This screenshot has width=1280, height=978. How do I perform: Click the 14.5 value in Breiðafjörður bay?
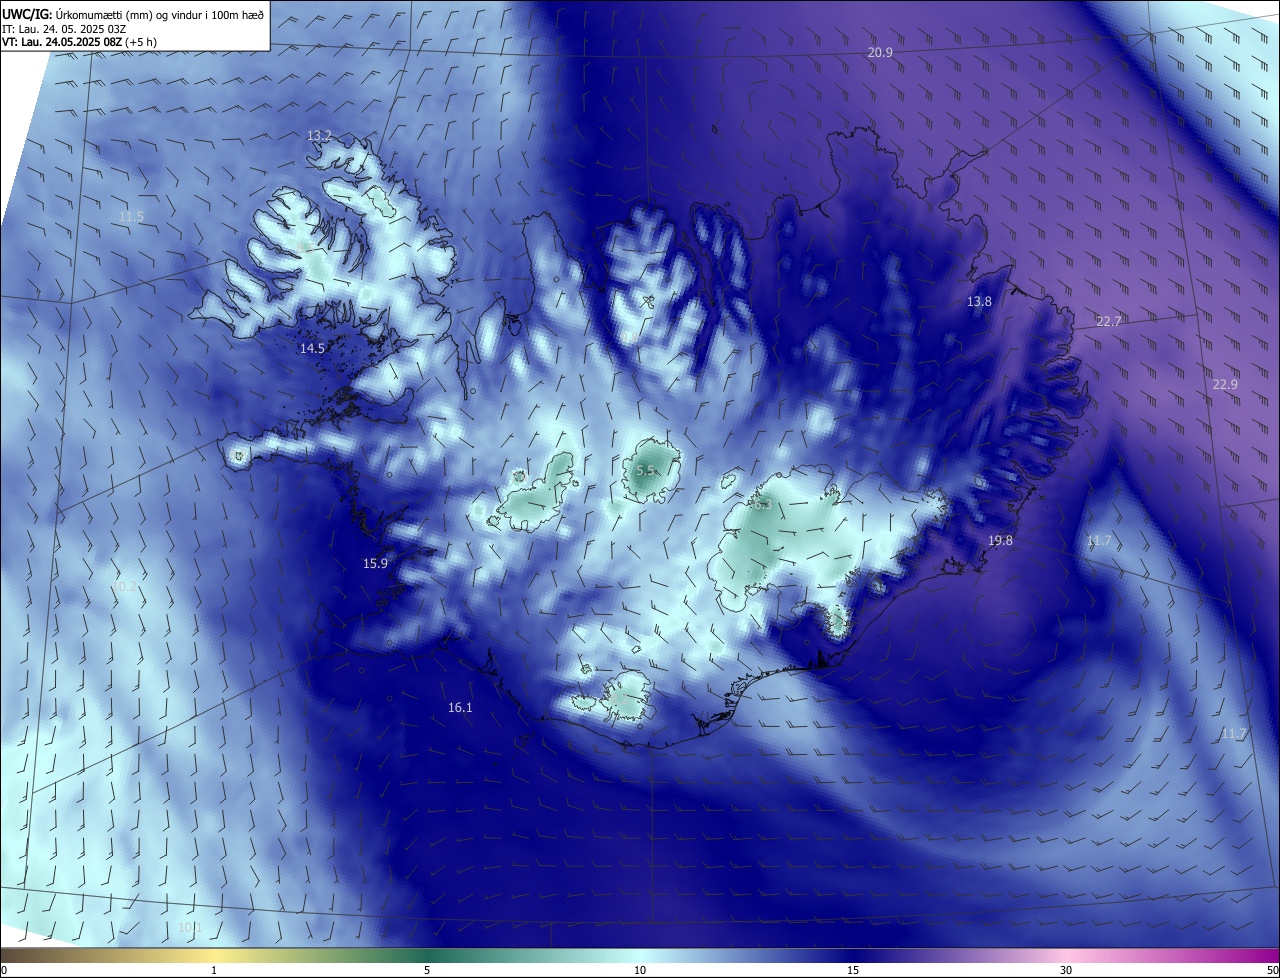(x=312, y=348)
